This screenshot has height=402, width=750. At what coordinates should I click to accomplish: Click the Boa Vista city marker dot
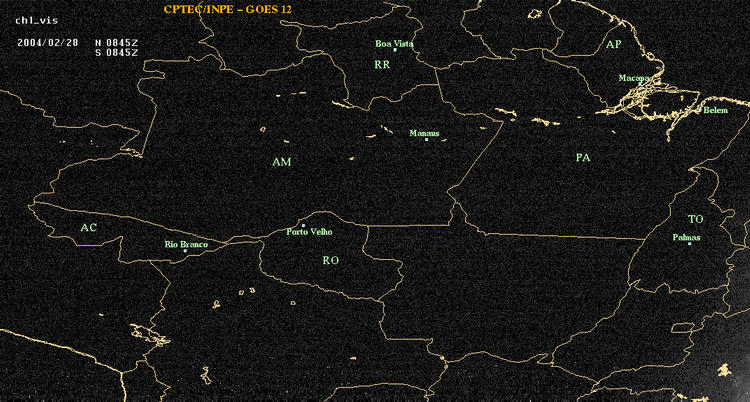pyautogui.click(x=395, y=50)
